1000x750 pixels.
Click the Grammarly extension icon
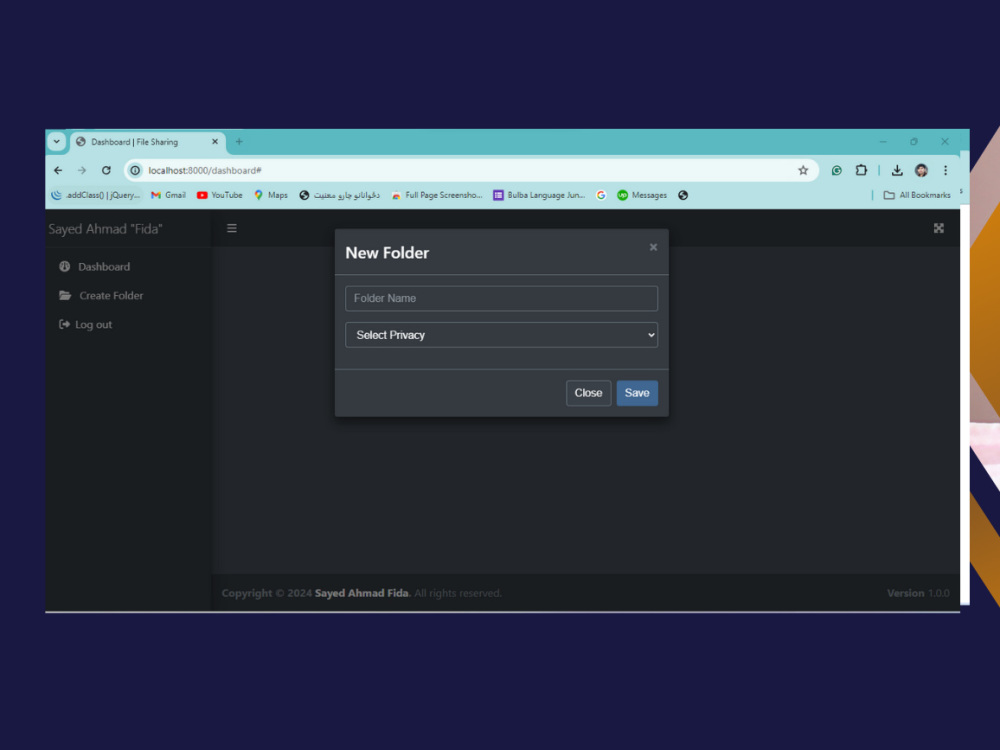click(837, 170)
